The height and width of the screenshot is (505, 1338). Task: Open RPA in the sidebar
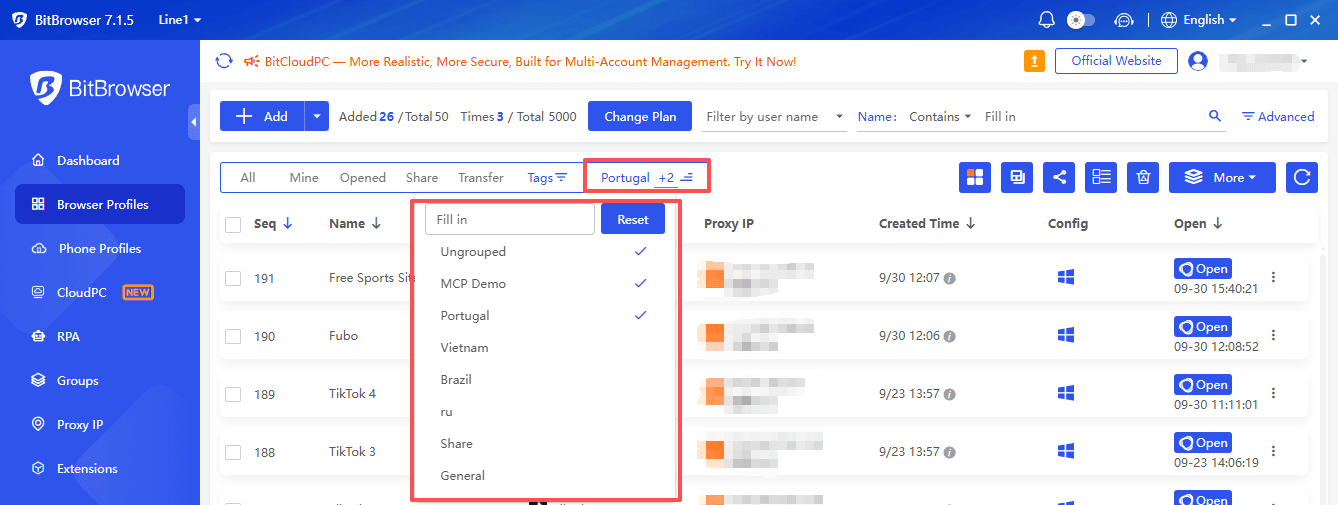100,336
